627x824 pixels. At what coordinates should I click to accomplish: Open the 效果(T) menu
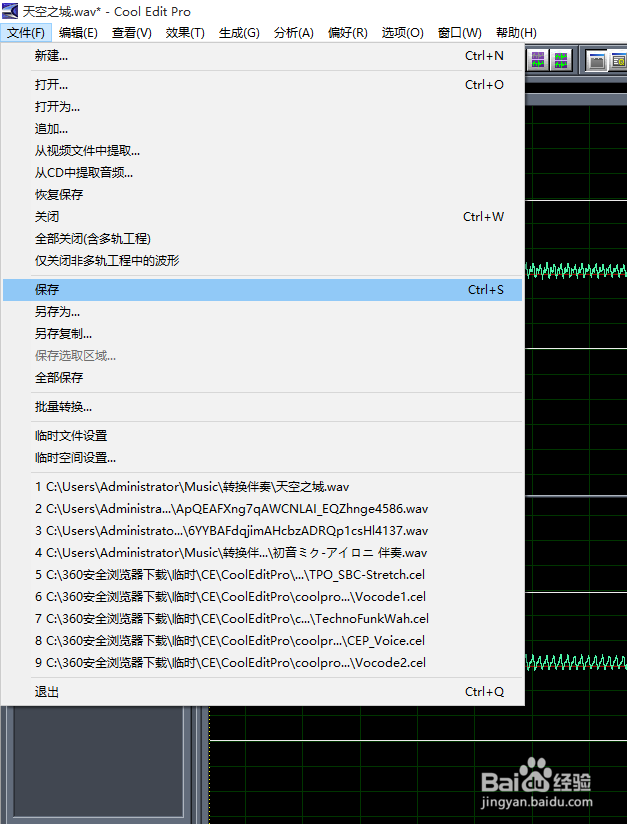point(185,33)
